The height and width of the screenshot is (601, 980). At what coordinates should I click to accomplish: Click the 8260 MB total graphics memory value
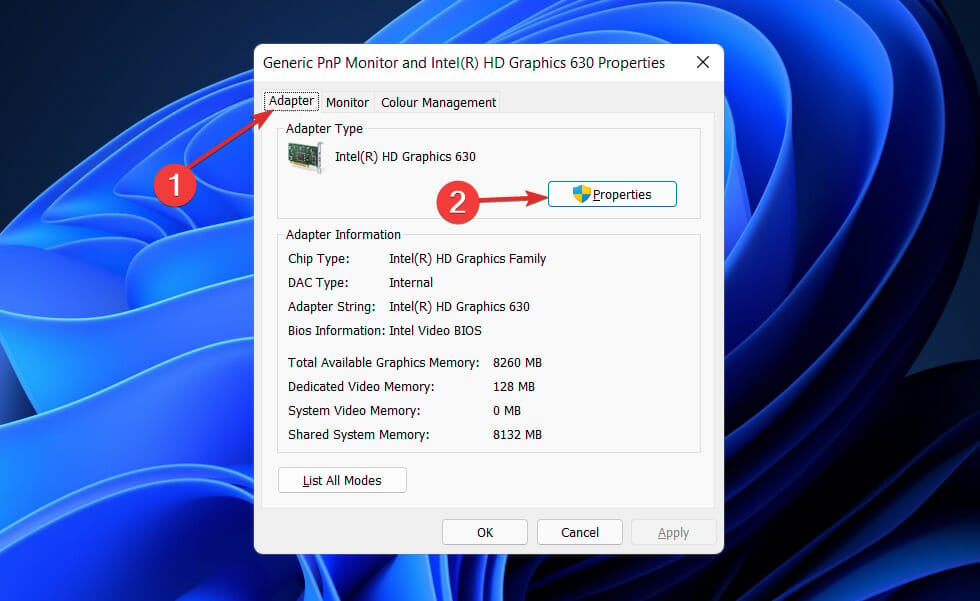(x=518, y=362)
